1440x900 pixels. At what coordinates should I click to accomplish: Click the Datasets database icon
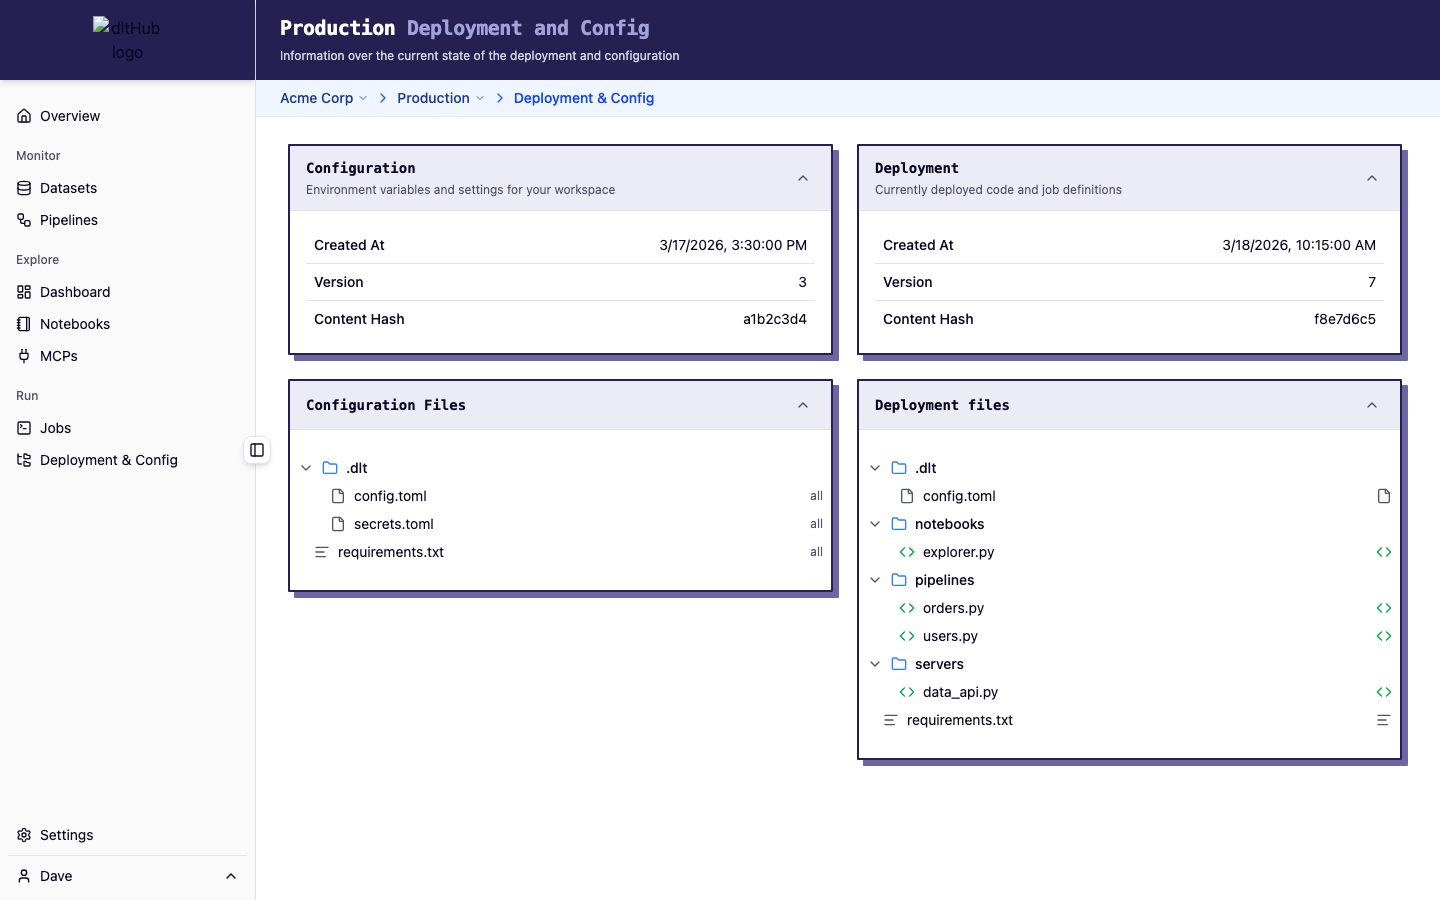click(x=24, y=188)
